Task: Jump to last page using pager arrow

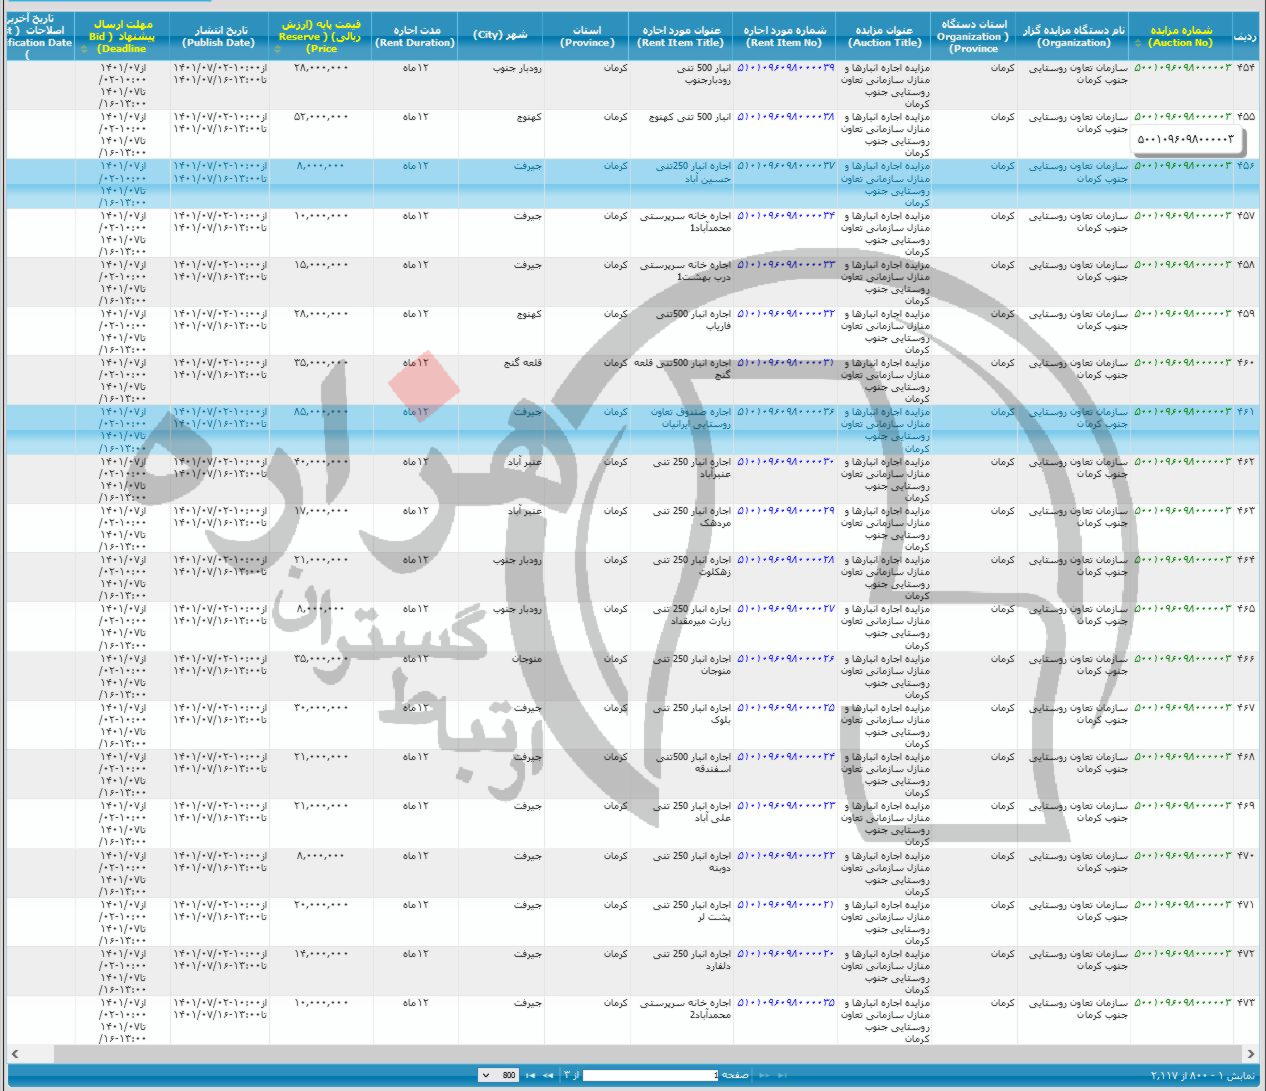Action: [530, 1075]
